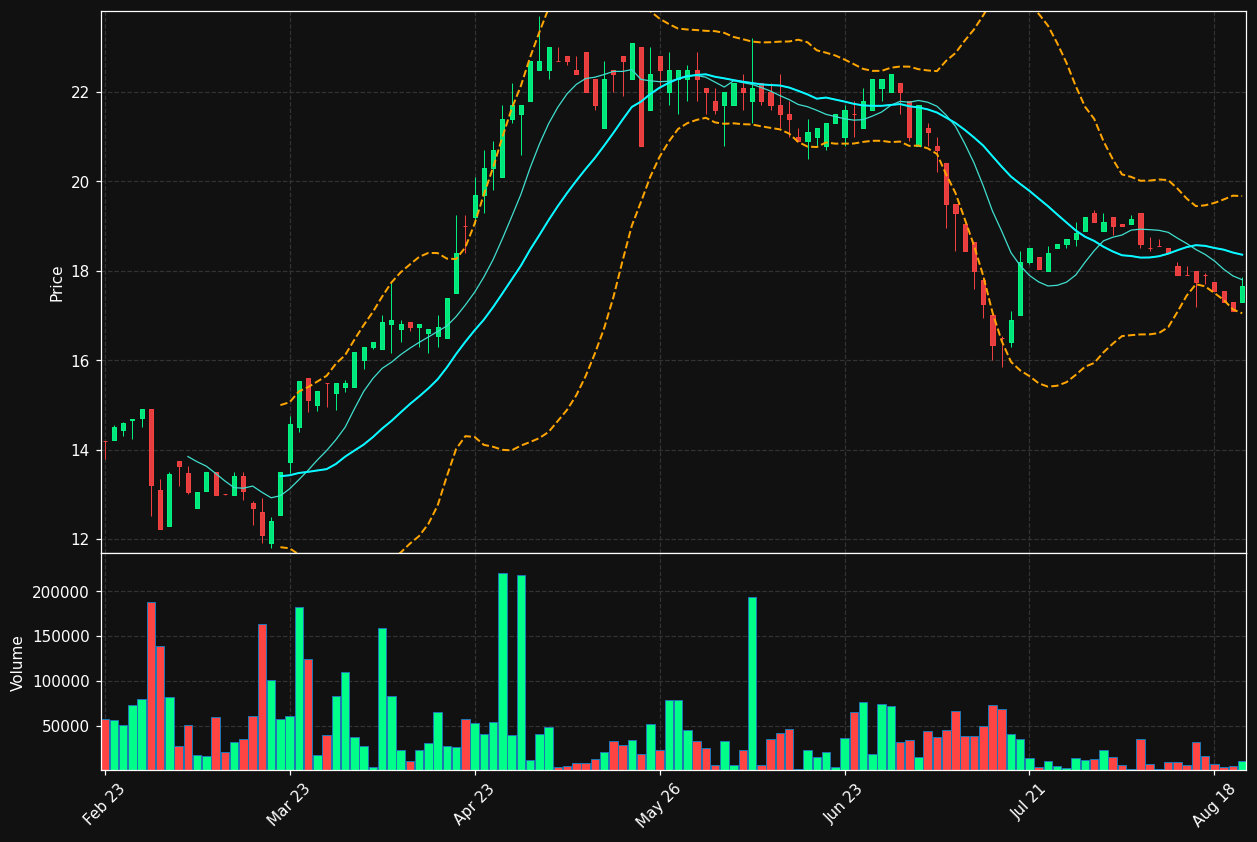
Task: Click the "Price" axis title
Action: pos(57,283)
